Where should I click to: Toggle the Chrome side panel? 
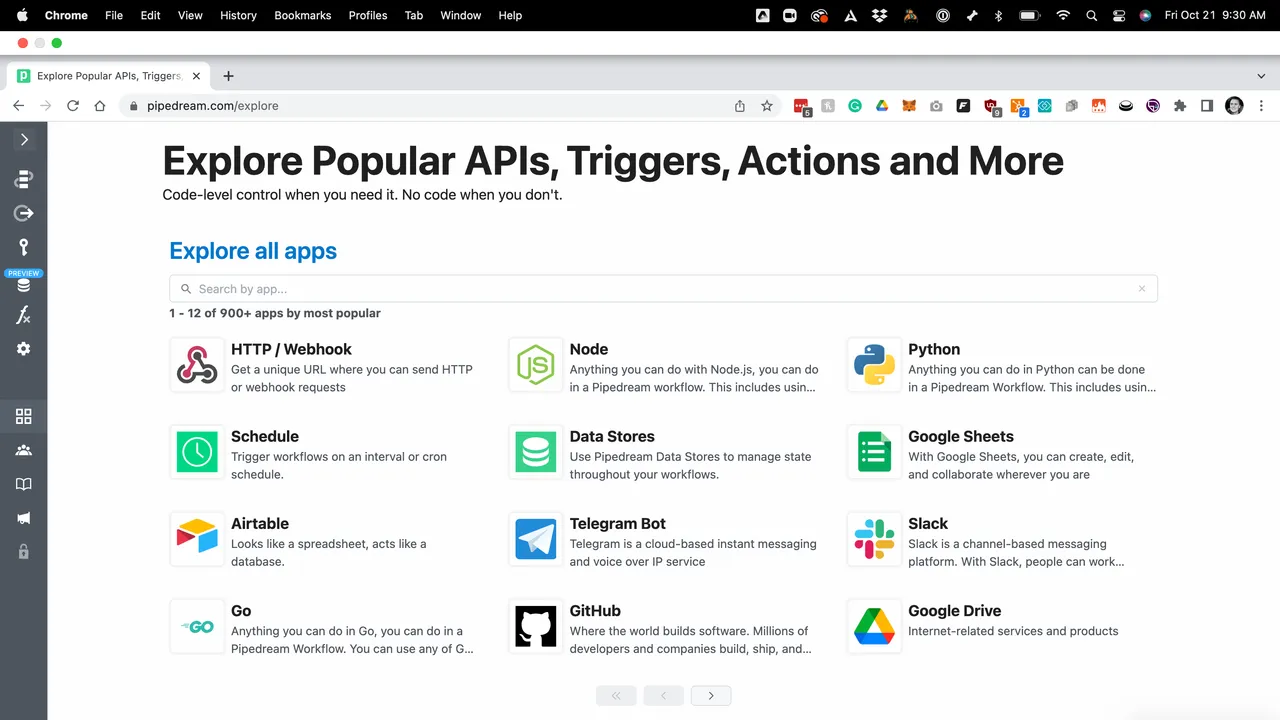1207,106
